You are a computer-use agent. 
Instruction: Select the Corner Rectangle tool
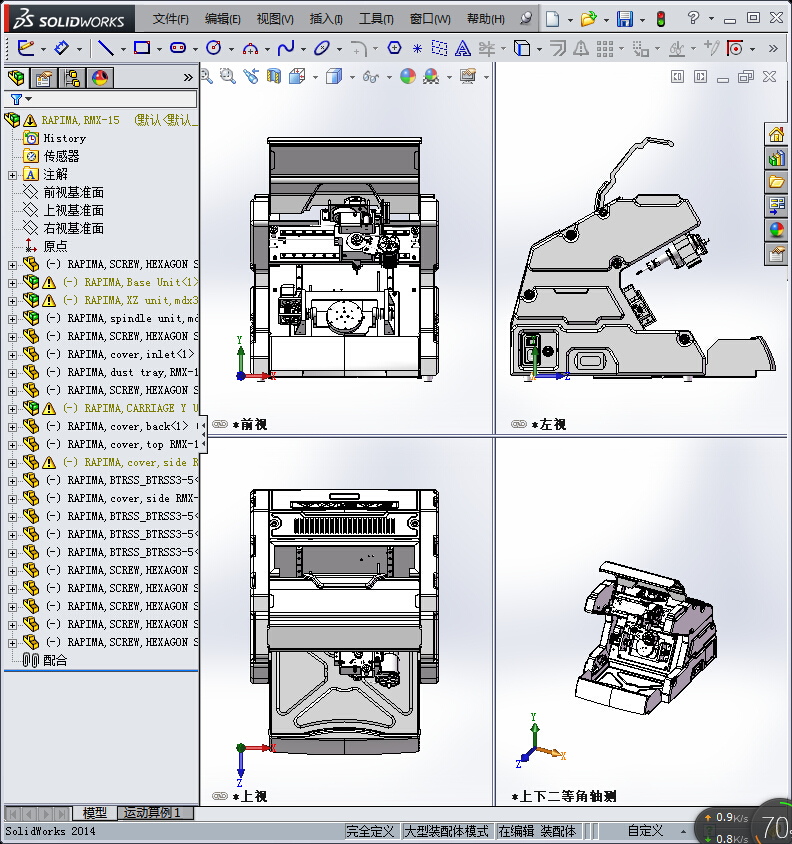click(x=142, y=48)
